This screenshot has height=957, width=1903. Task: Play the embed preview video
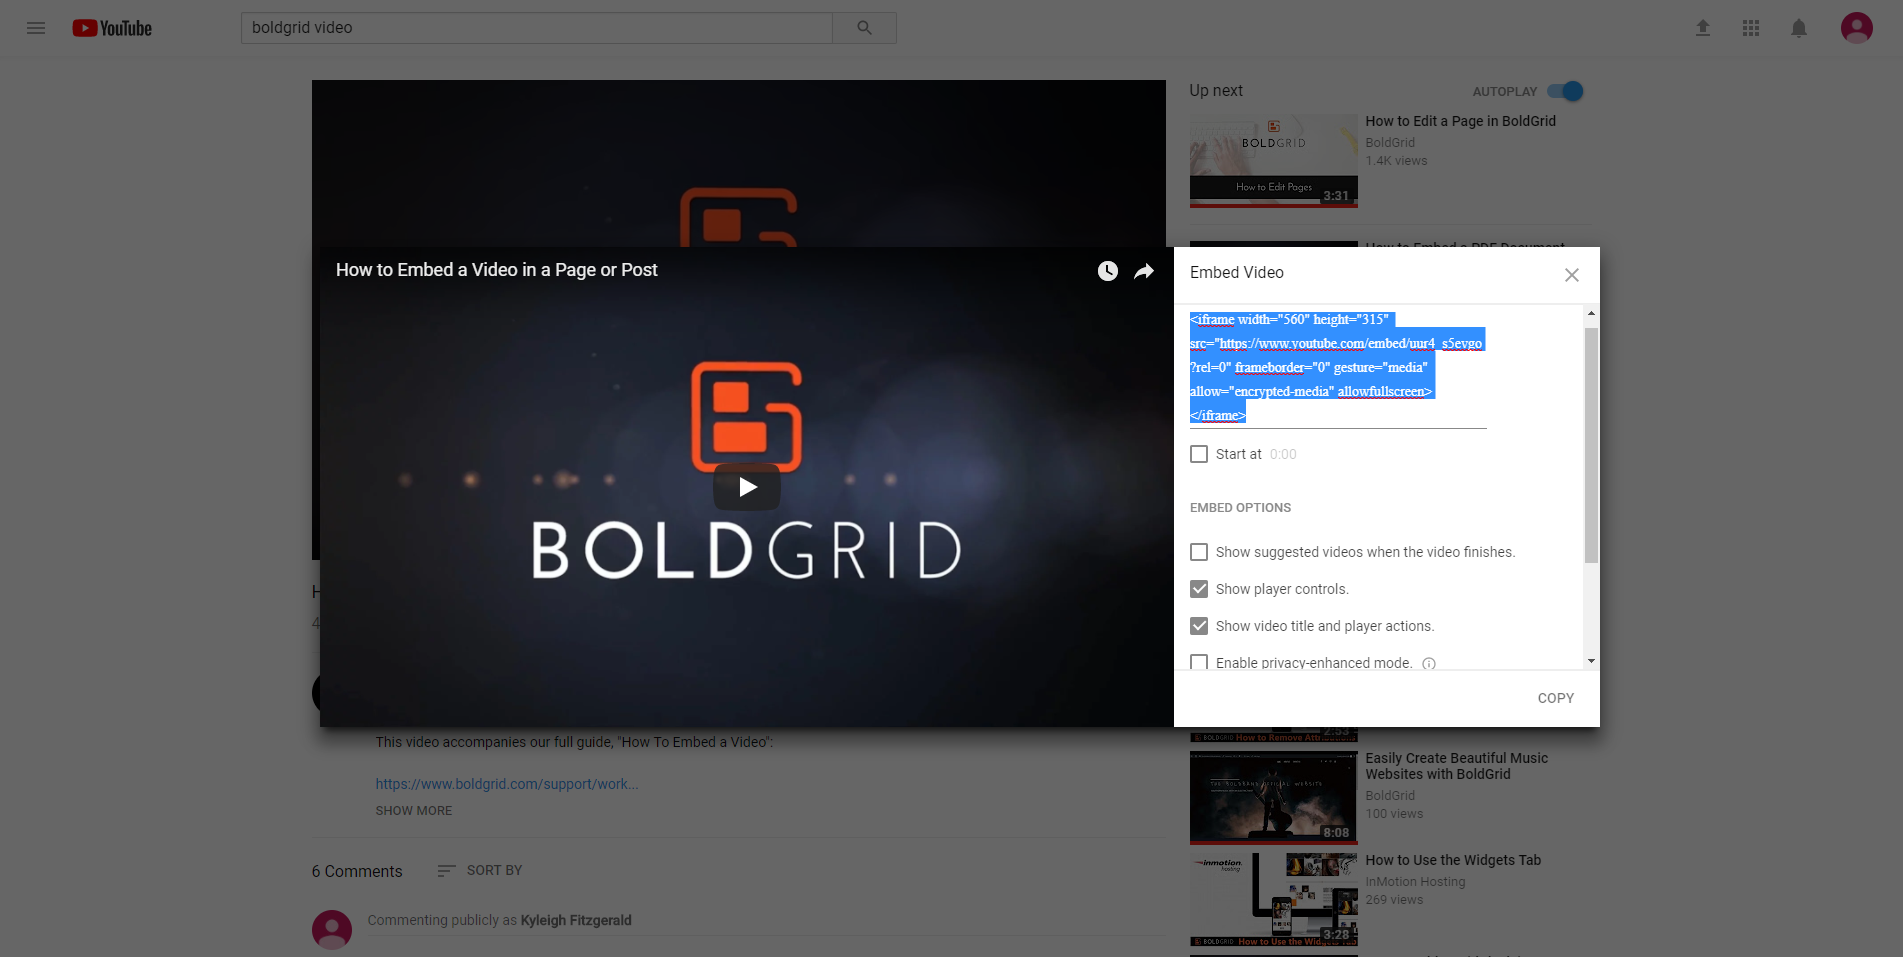(x=747, y=487)
